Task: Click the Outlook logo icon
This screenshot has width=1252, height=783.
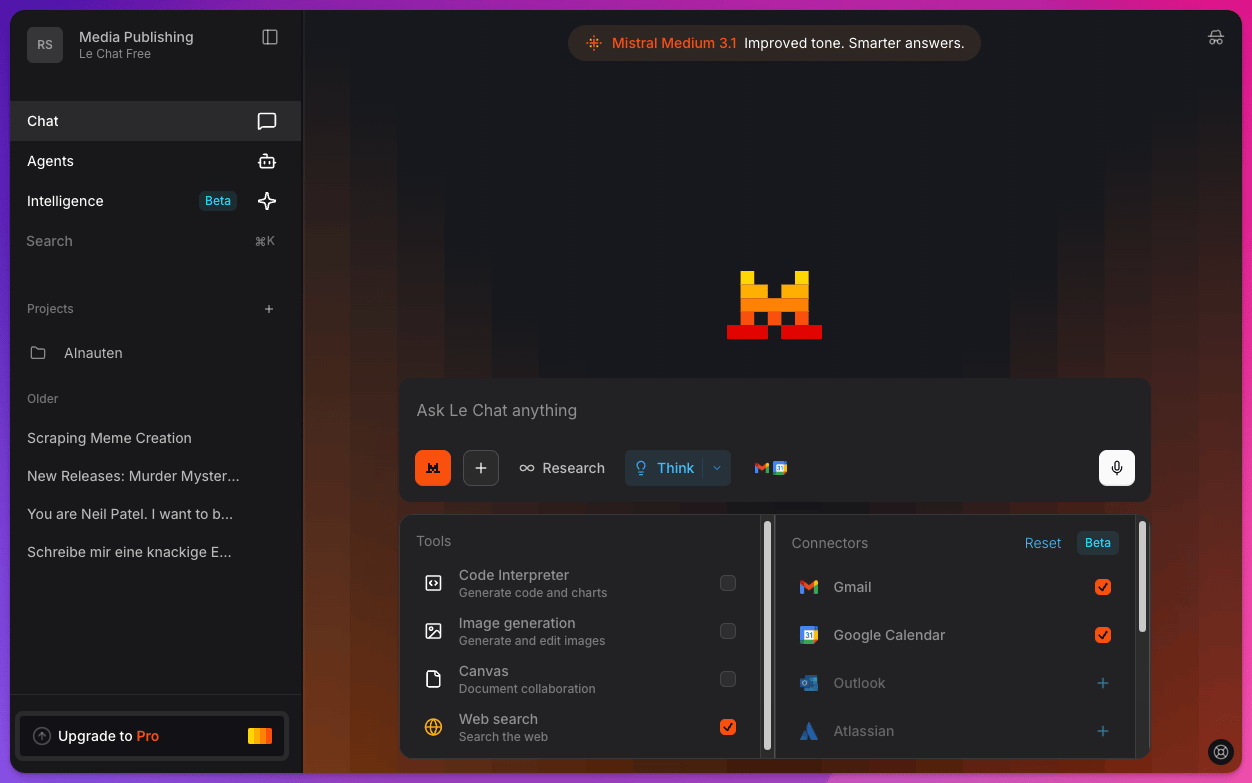Action: [809, 683]
